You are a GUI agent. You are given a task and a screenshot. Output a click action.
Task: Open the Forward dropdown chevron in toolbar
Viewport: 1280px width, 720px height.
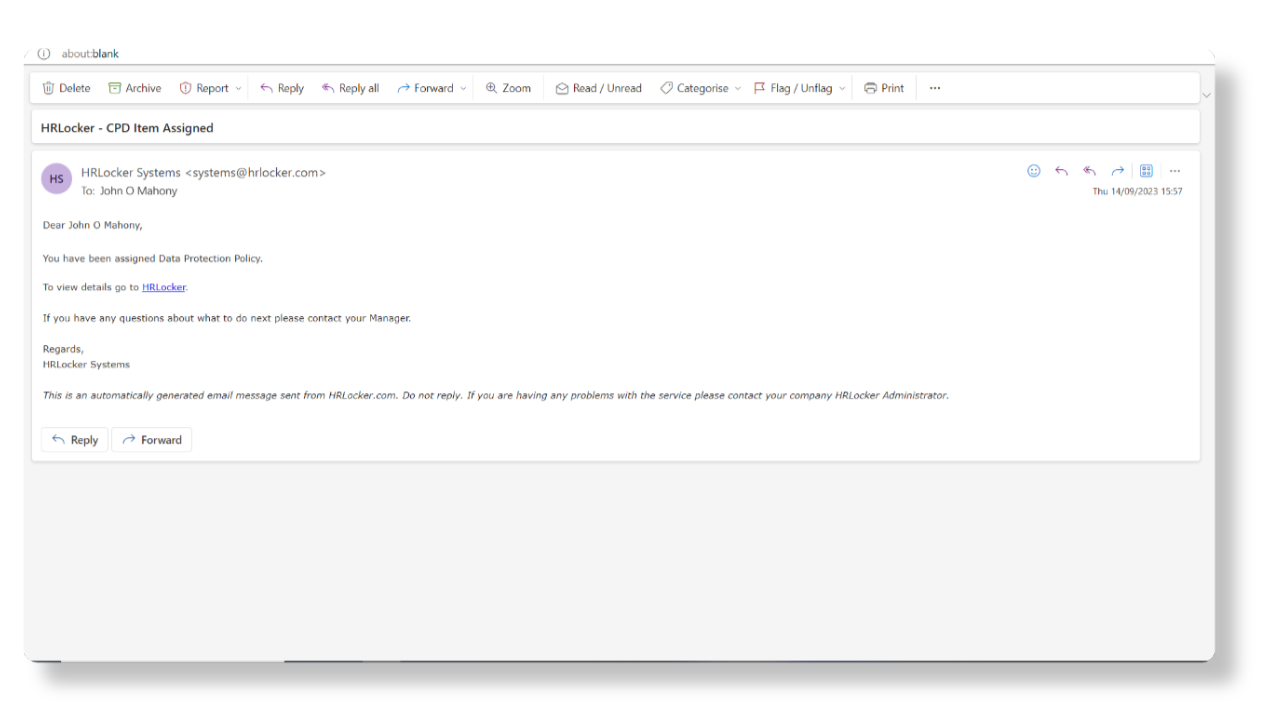click(x=463, y=88)
